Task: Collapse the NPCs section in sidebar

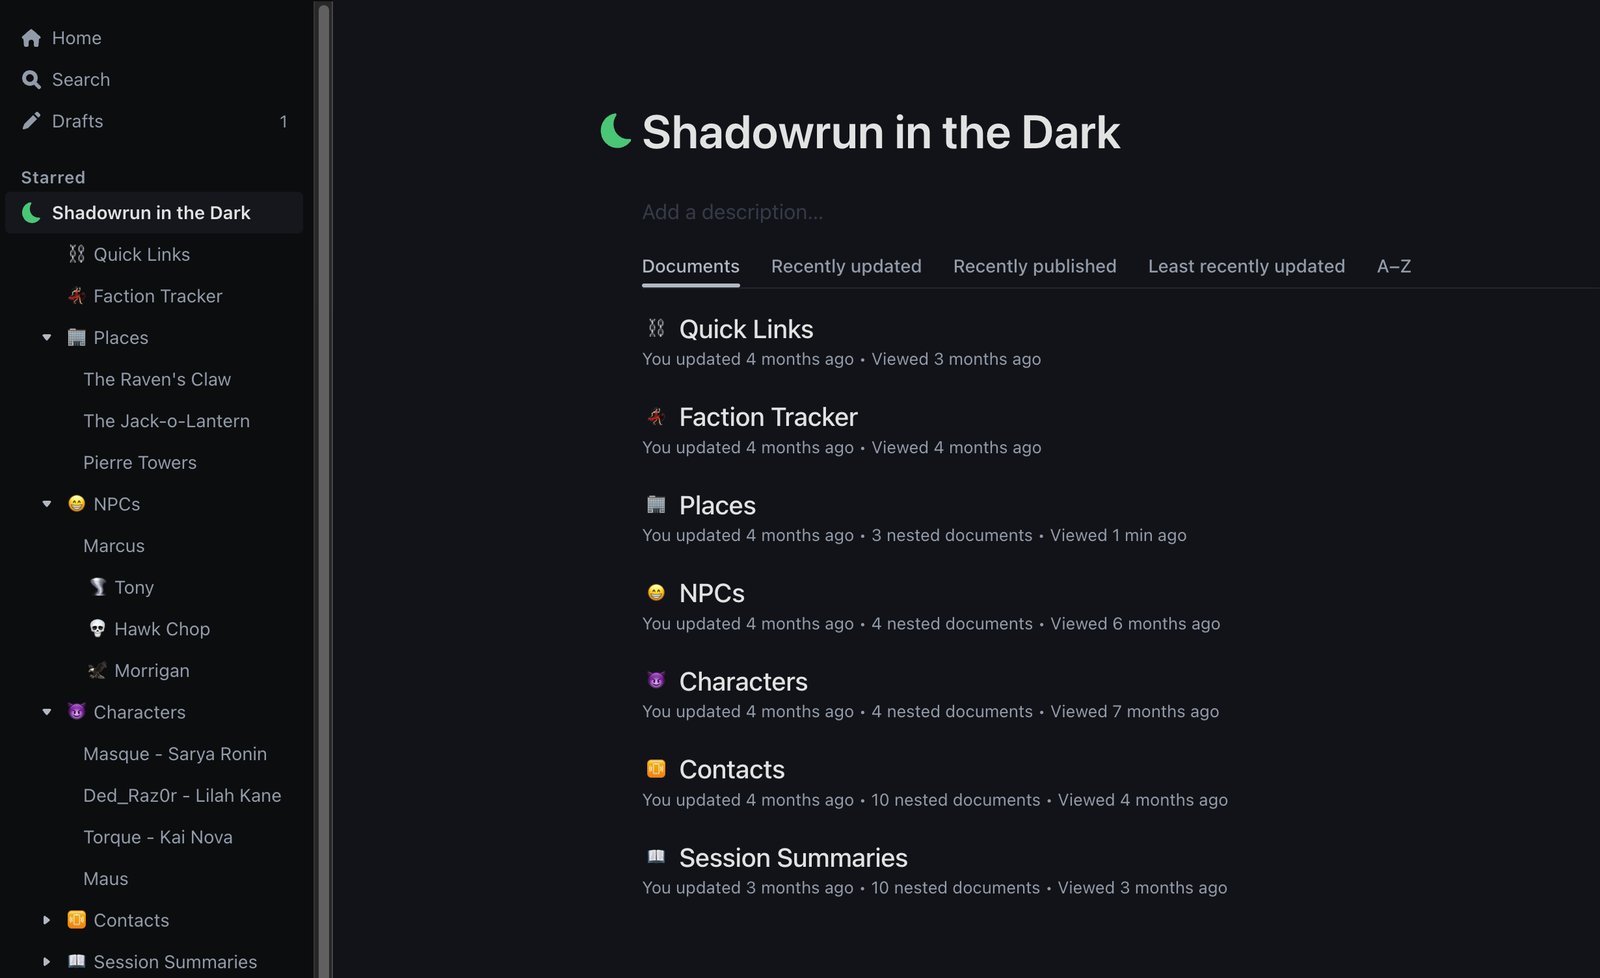Action: click(47, 504)
